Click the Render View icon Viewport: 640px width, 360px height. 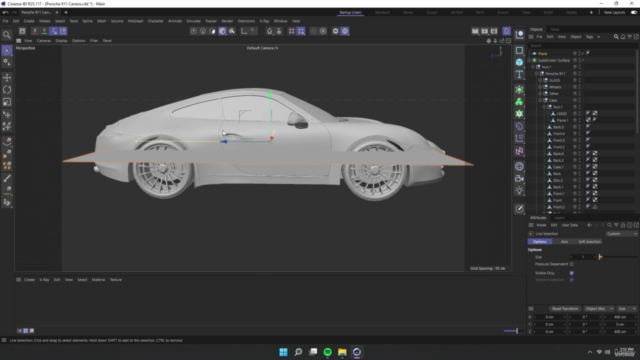pyautogui.click(x=475, y=31)
